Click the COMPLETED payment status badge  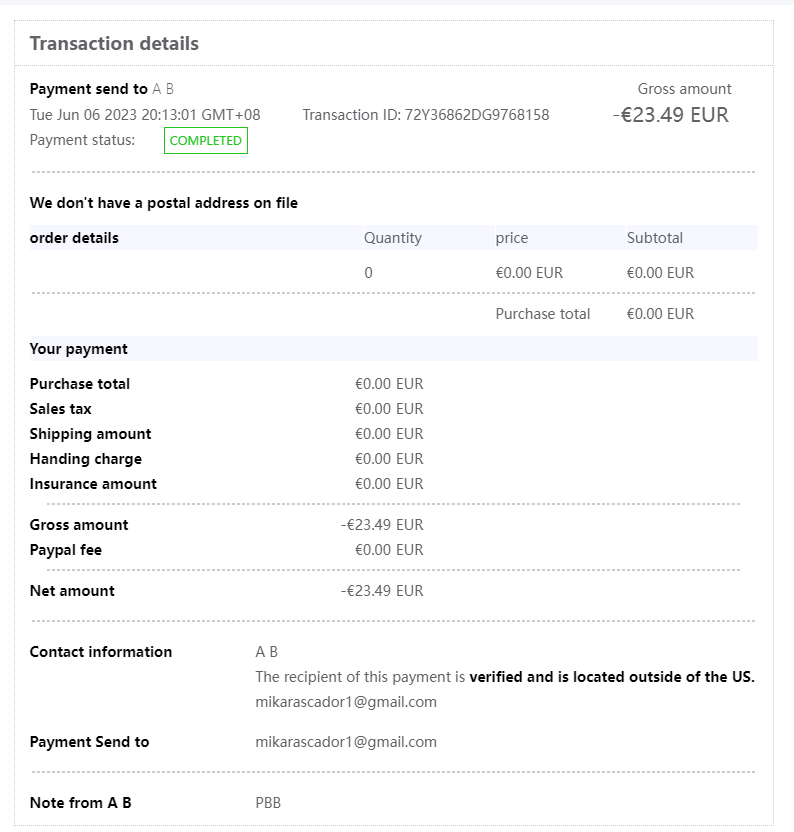click(205, 141)
